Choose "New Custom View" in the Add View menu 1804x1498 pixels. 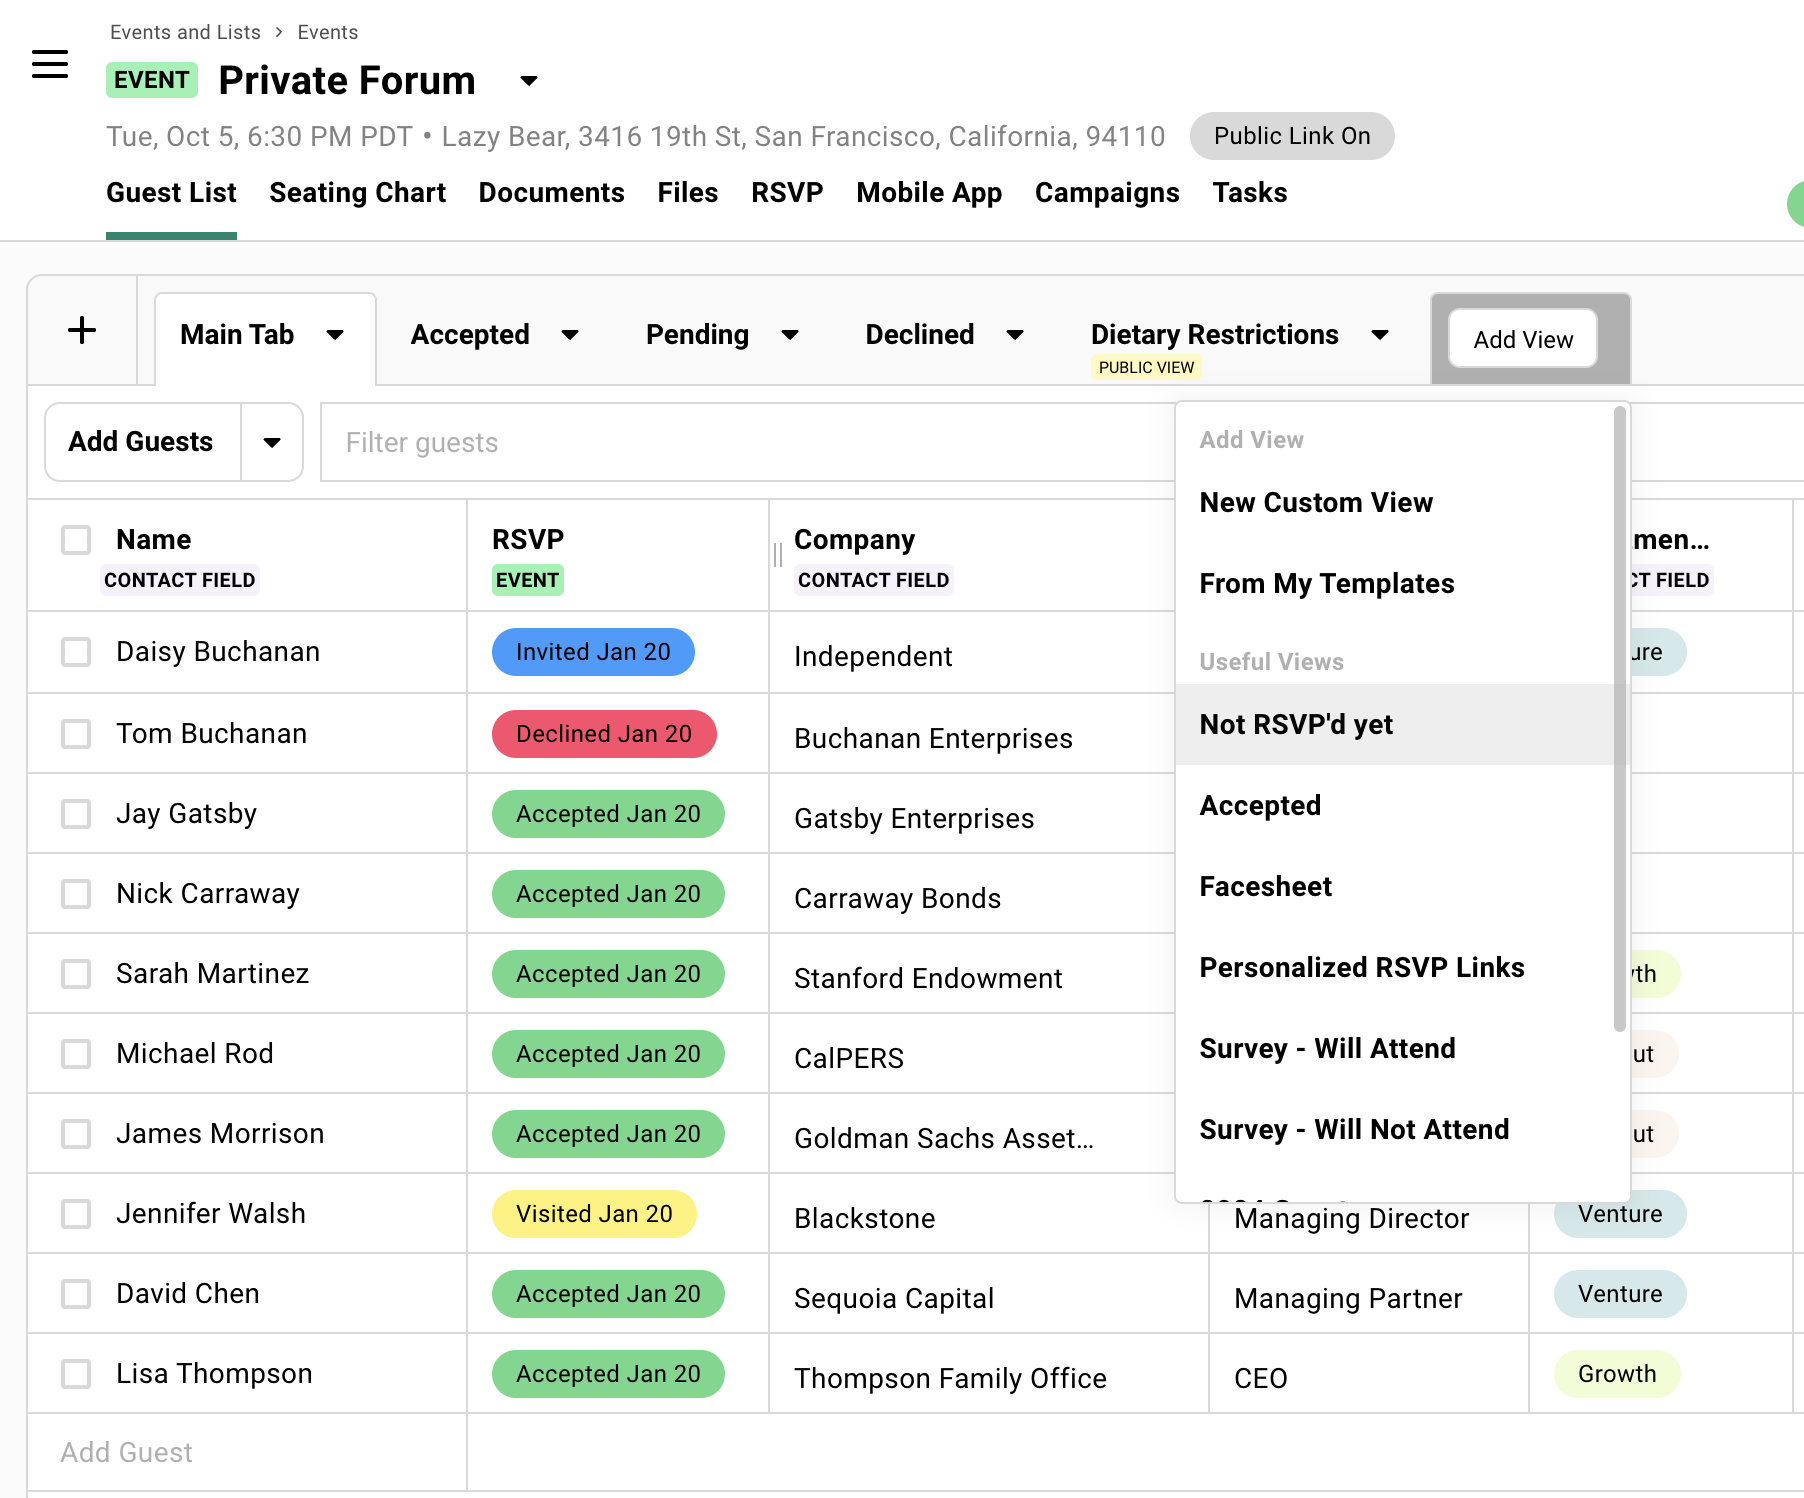[1316, 503]
